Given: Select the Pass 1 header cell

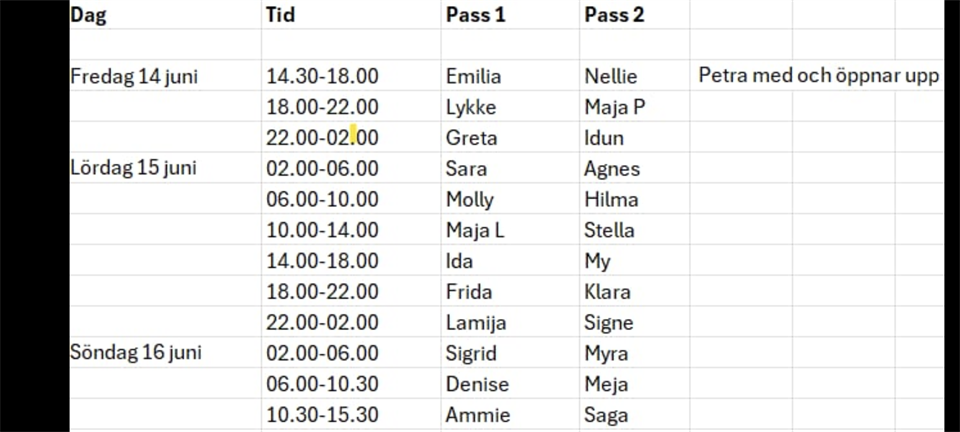Looking at the screenshot, I should [x=476, y=16].
